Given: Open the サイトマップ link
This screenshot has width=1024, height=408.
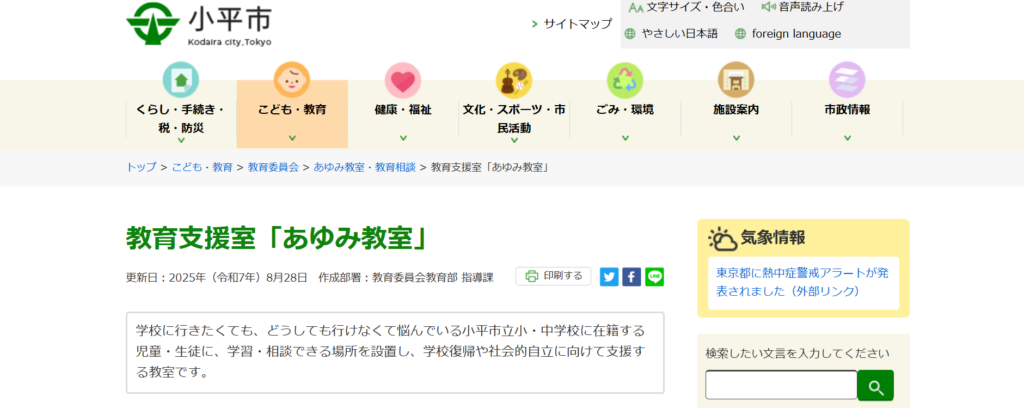Looking at the screenshot, I should 572,24.
